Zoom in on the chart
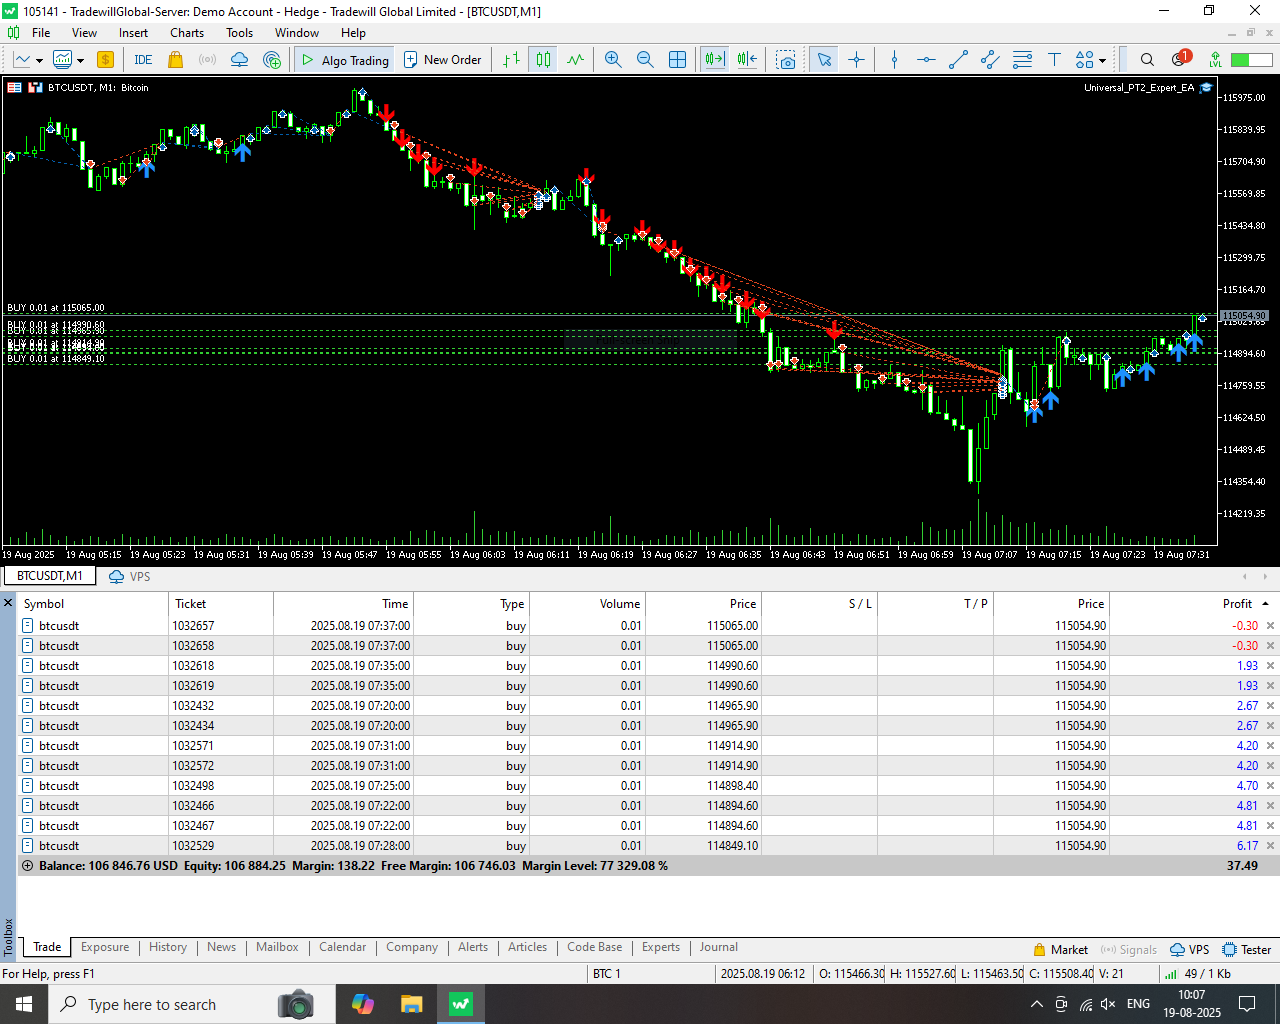 (x=613, y=60)
